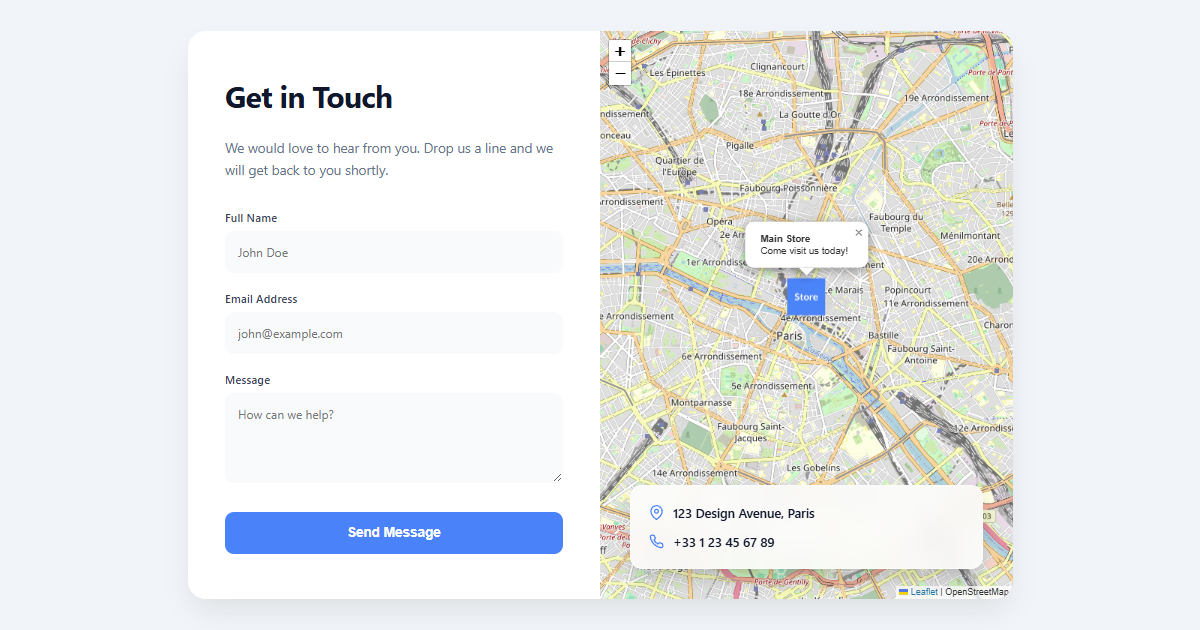This screenshot has width=1200, height=630.
Task: Click 'Come visit us today!' popup text
Action: pos(804,251)
